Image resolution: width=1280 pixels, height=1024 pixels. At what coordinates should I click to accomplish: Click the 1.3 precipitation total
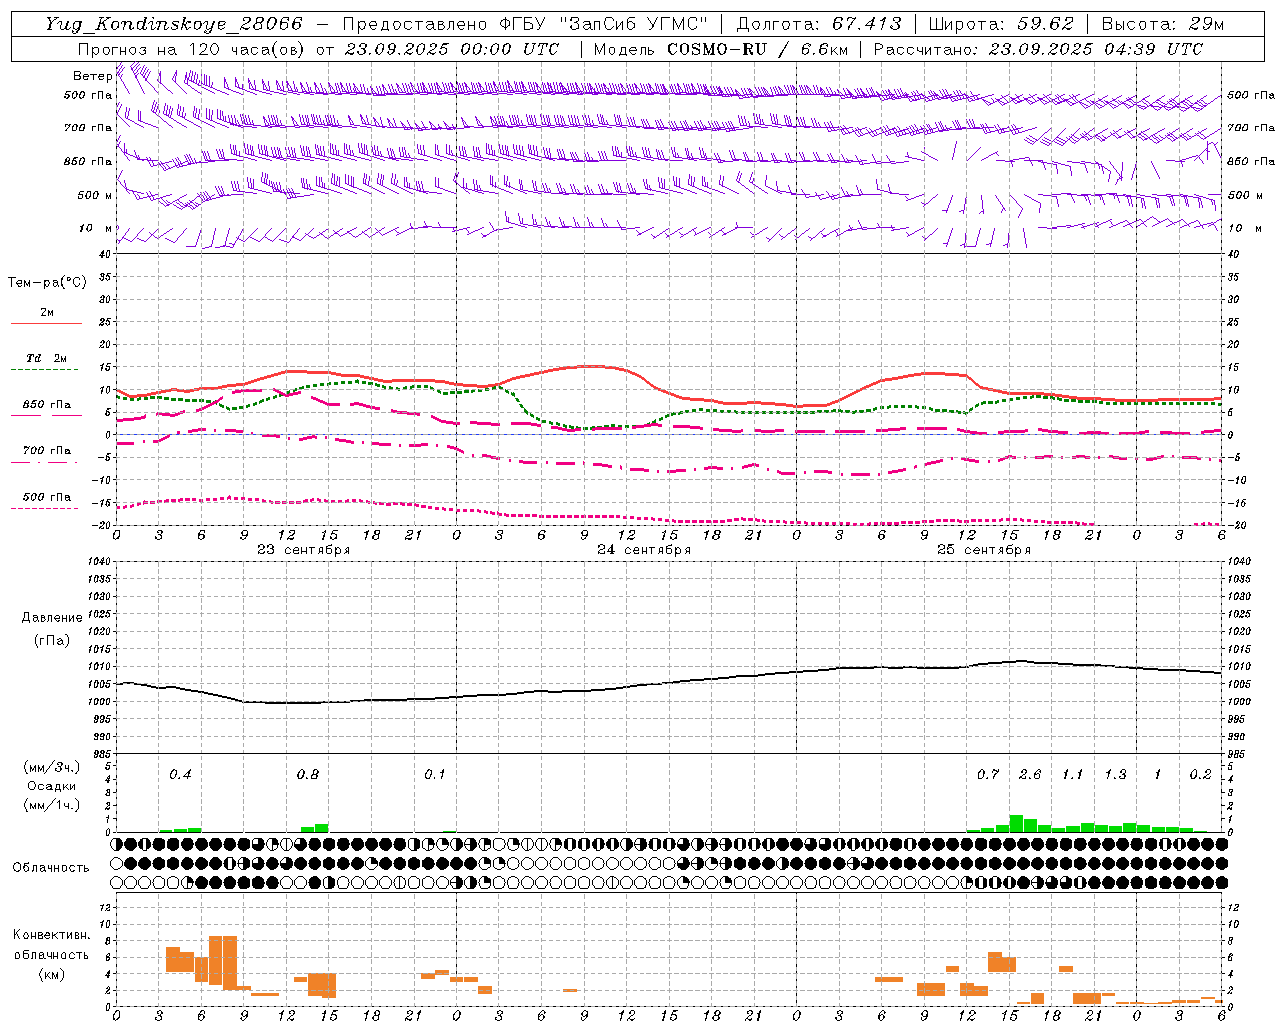click(1115, 774)
